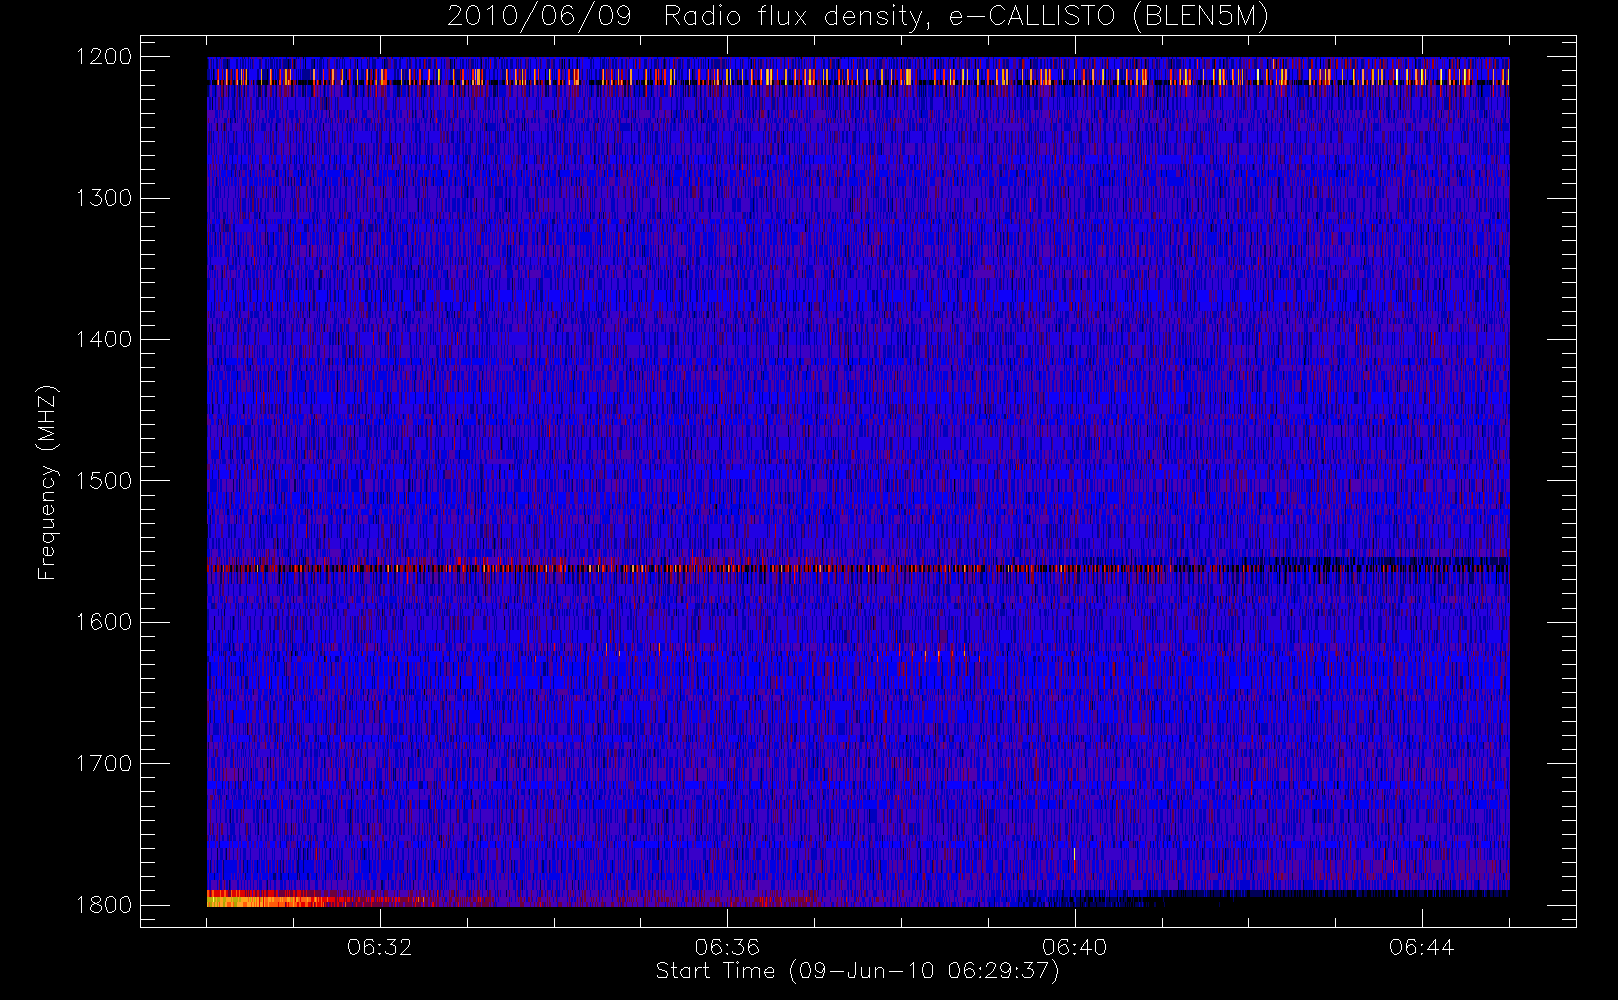Image resolution: width=1618 pixels, height=1000 pixels.
Task: Click the 'Start Time (09-Jun-10 06:29:37)' label
Action: [857, 971]
